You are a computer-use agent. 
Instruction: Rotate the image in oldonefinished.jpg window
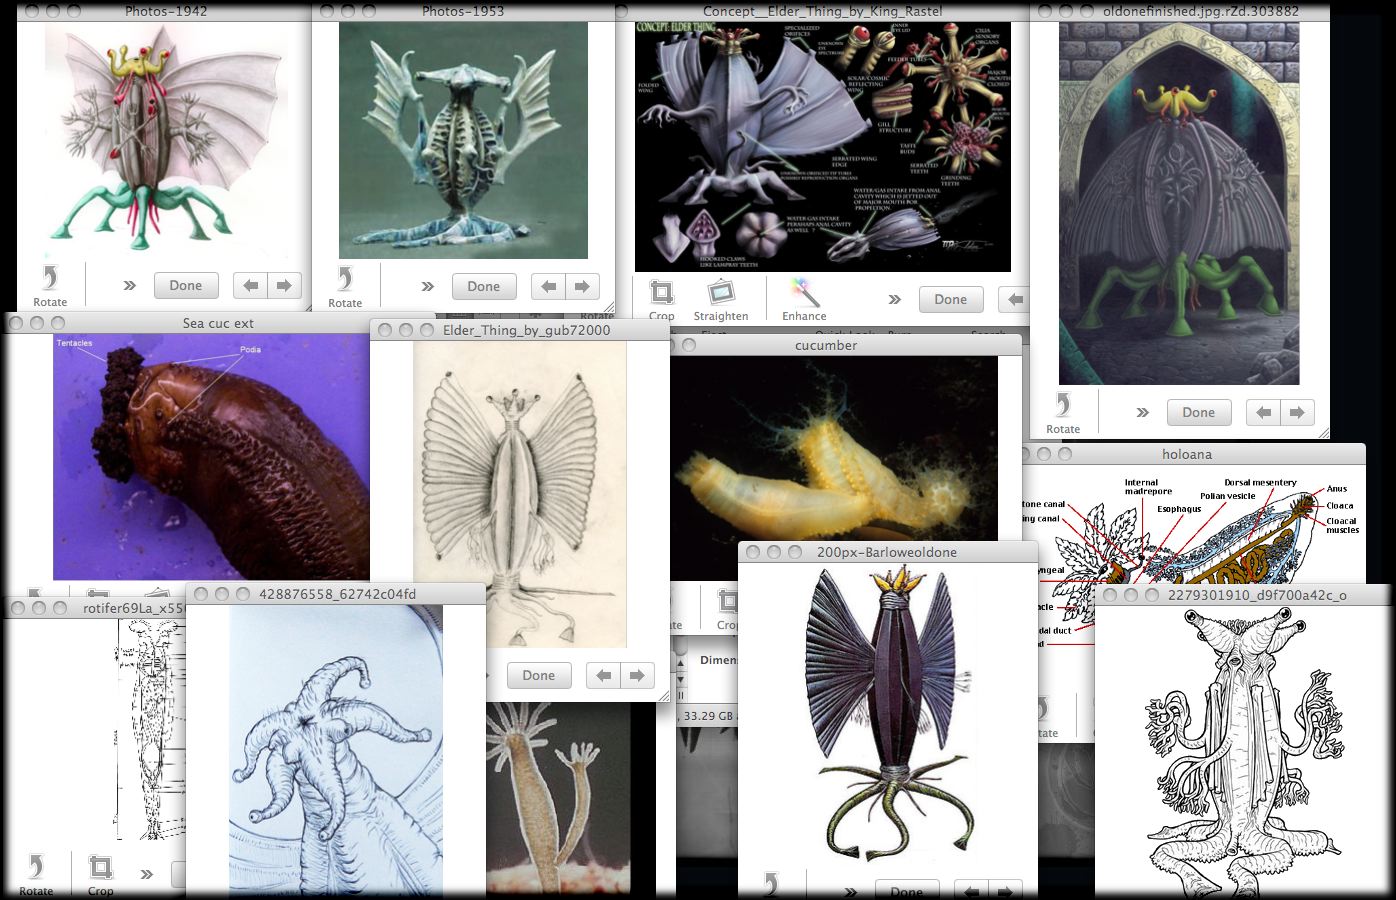click(x=1063, y=412)
